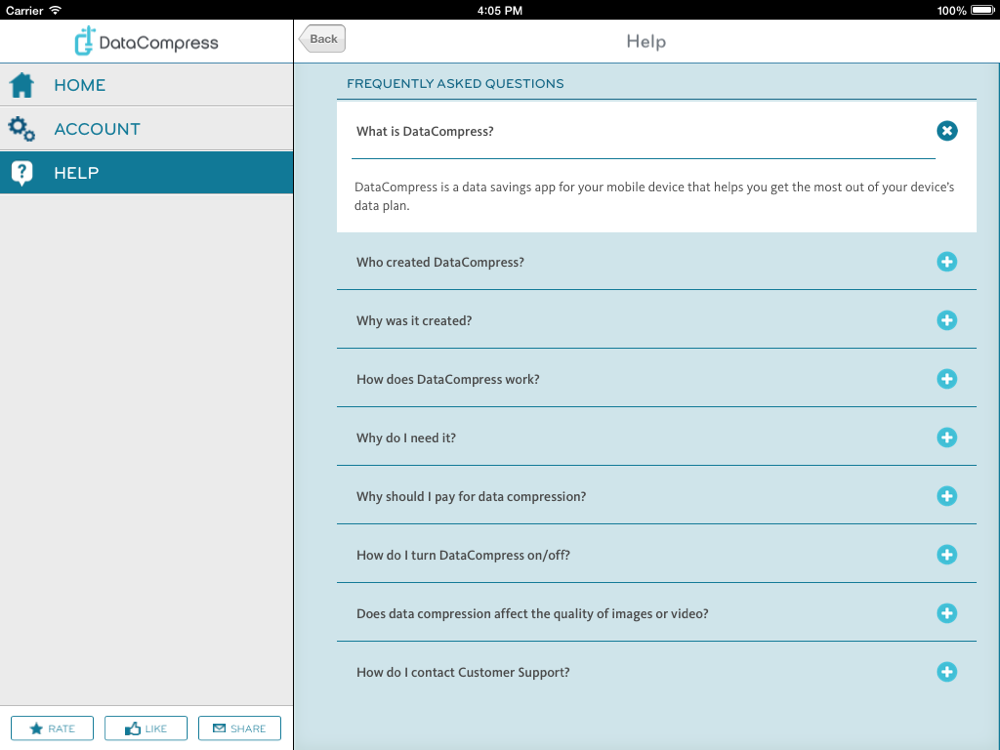Click 'Does data compression affect the quality' text
Viewport: 1000px width, 750px height.
tap(533, 614)
